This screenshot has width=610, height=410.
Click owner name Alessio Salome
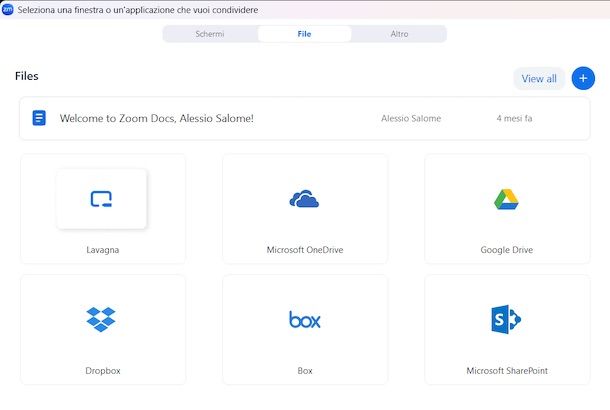point(411,118)
